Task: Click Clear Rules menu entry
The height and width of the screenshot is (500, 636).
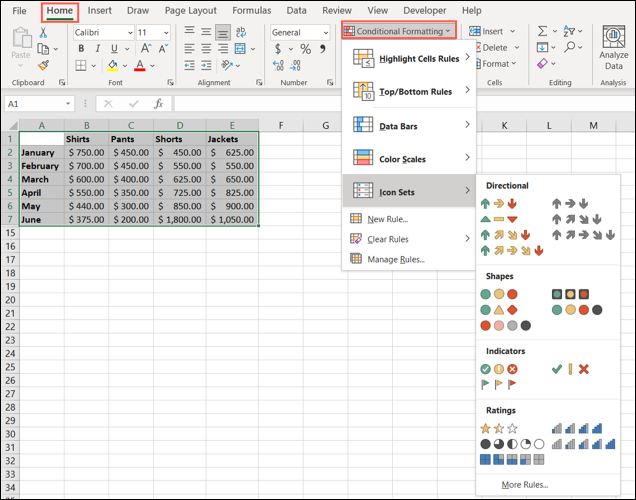Action: tap(409, 239)
